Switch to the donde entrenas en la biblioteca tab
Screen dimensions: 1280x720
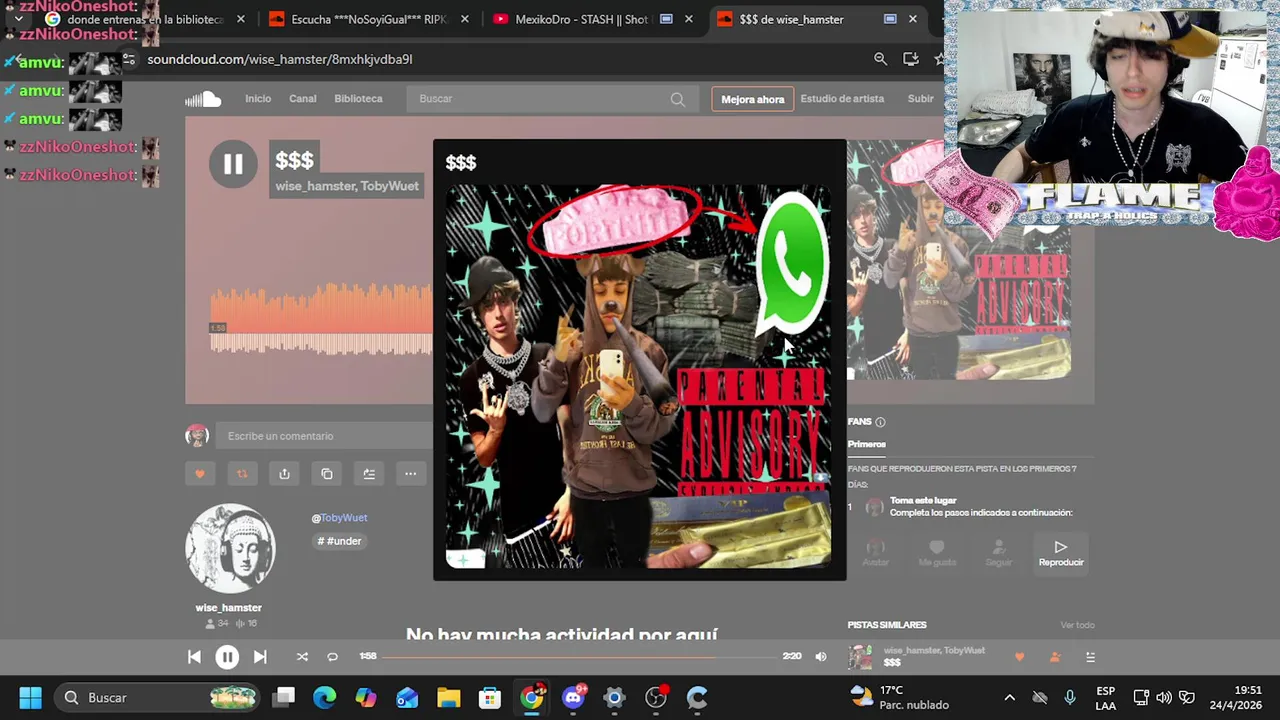click(145, 19)
